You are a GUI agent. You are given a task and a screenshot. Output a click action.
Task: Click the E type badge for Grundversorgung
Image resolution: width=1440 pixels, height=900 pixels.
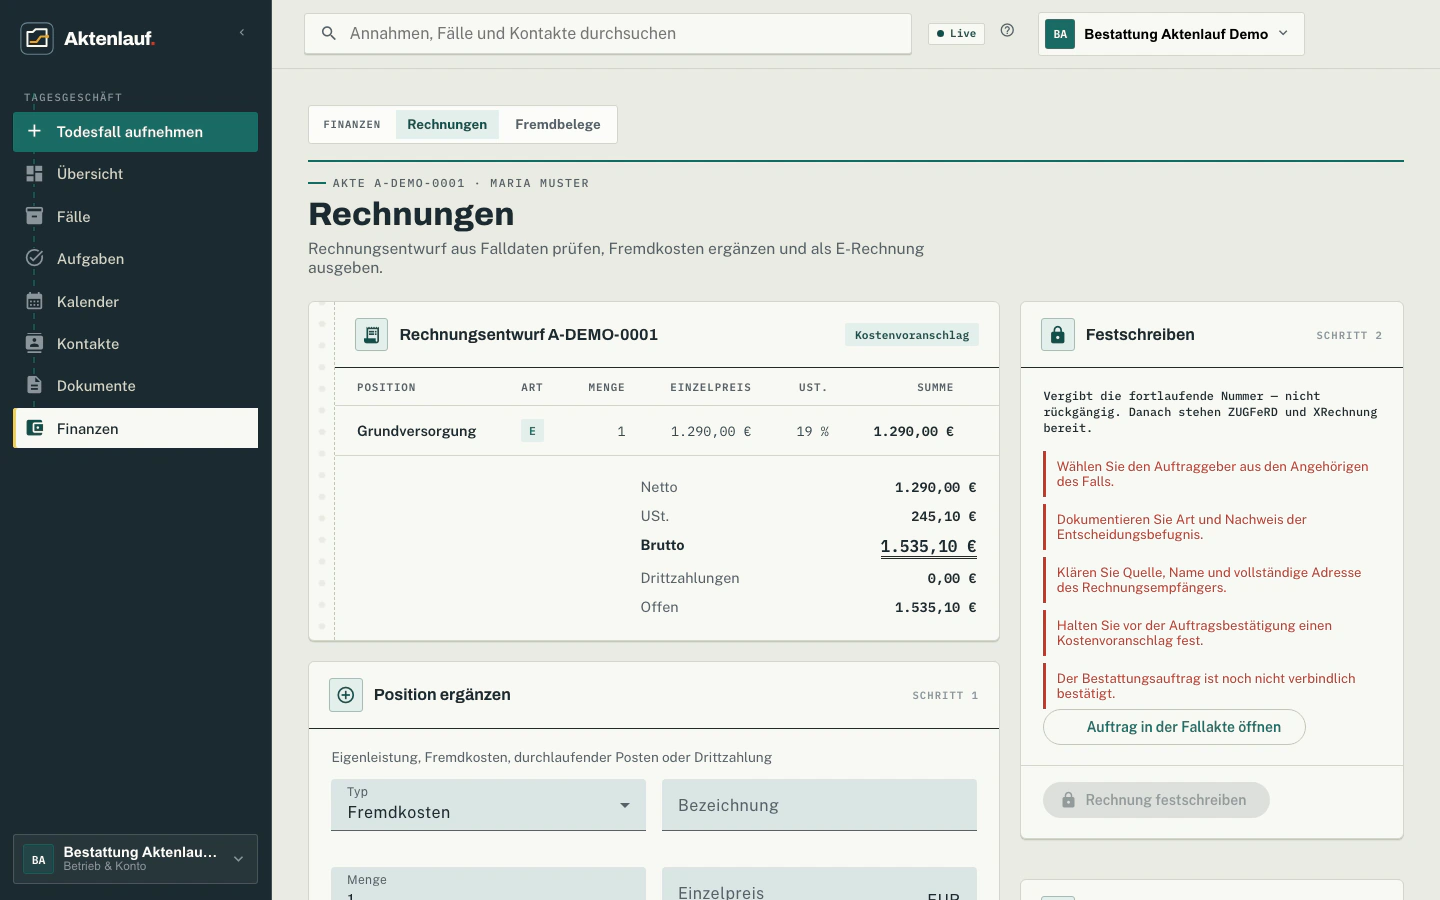[532, 431]
